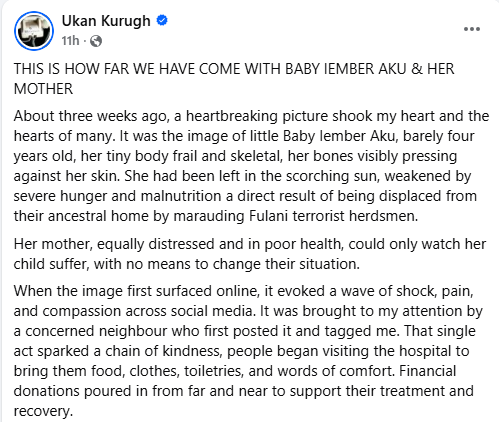The width and height of the screenshot is (499, 422).
Task: Click the text 'Financial' before donations
Action: (427, 371)
